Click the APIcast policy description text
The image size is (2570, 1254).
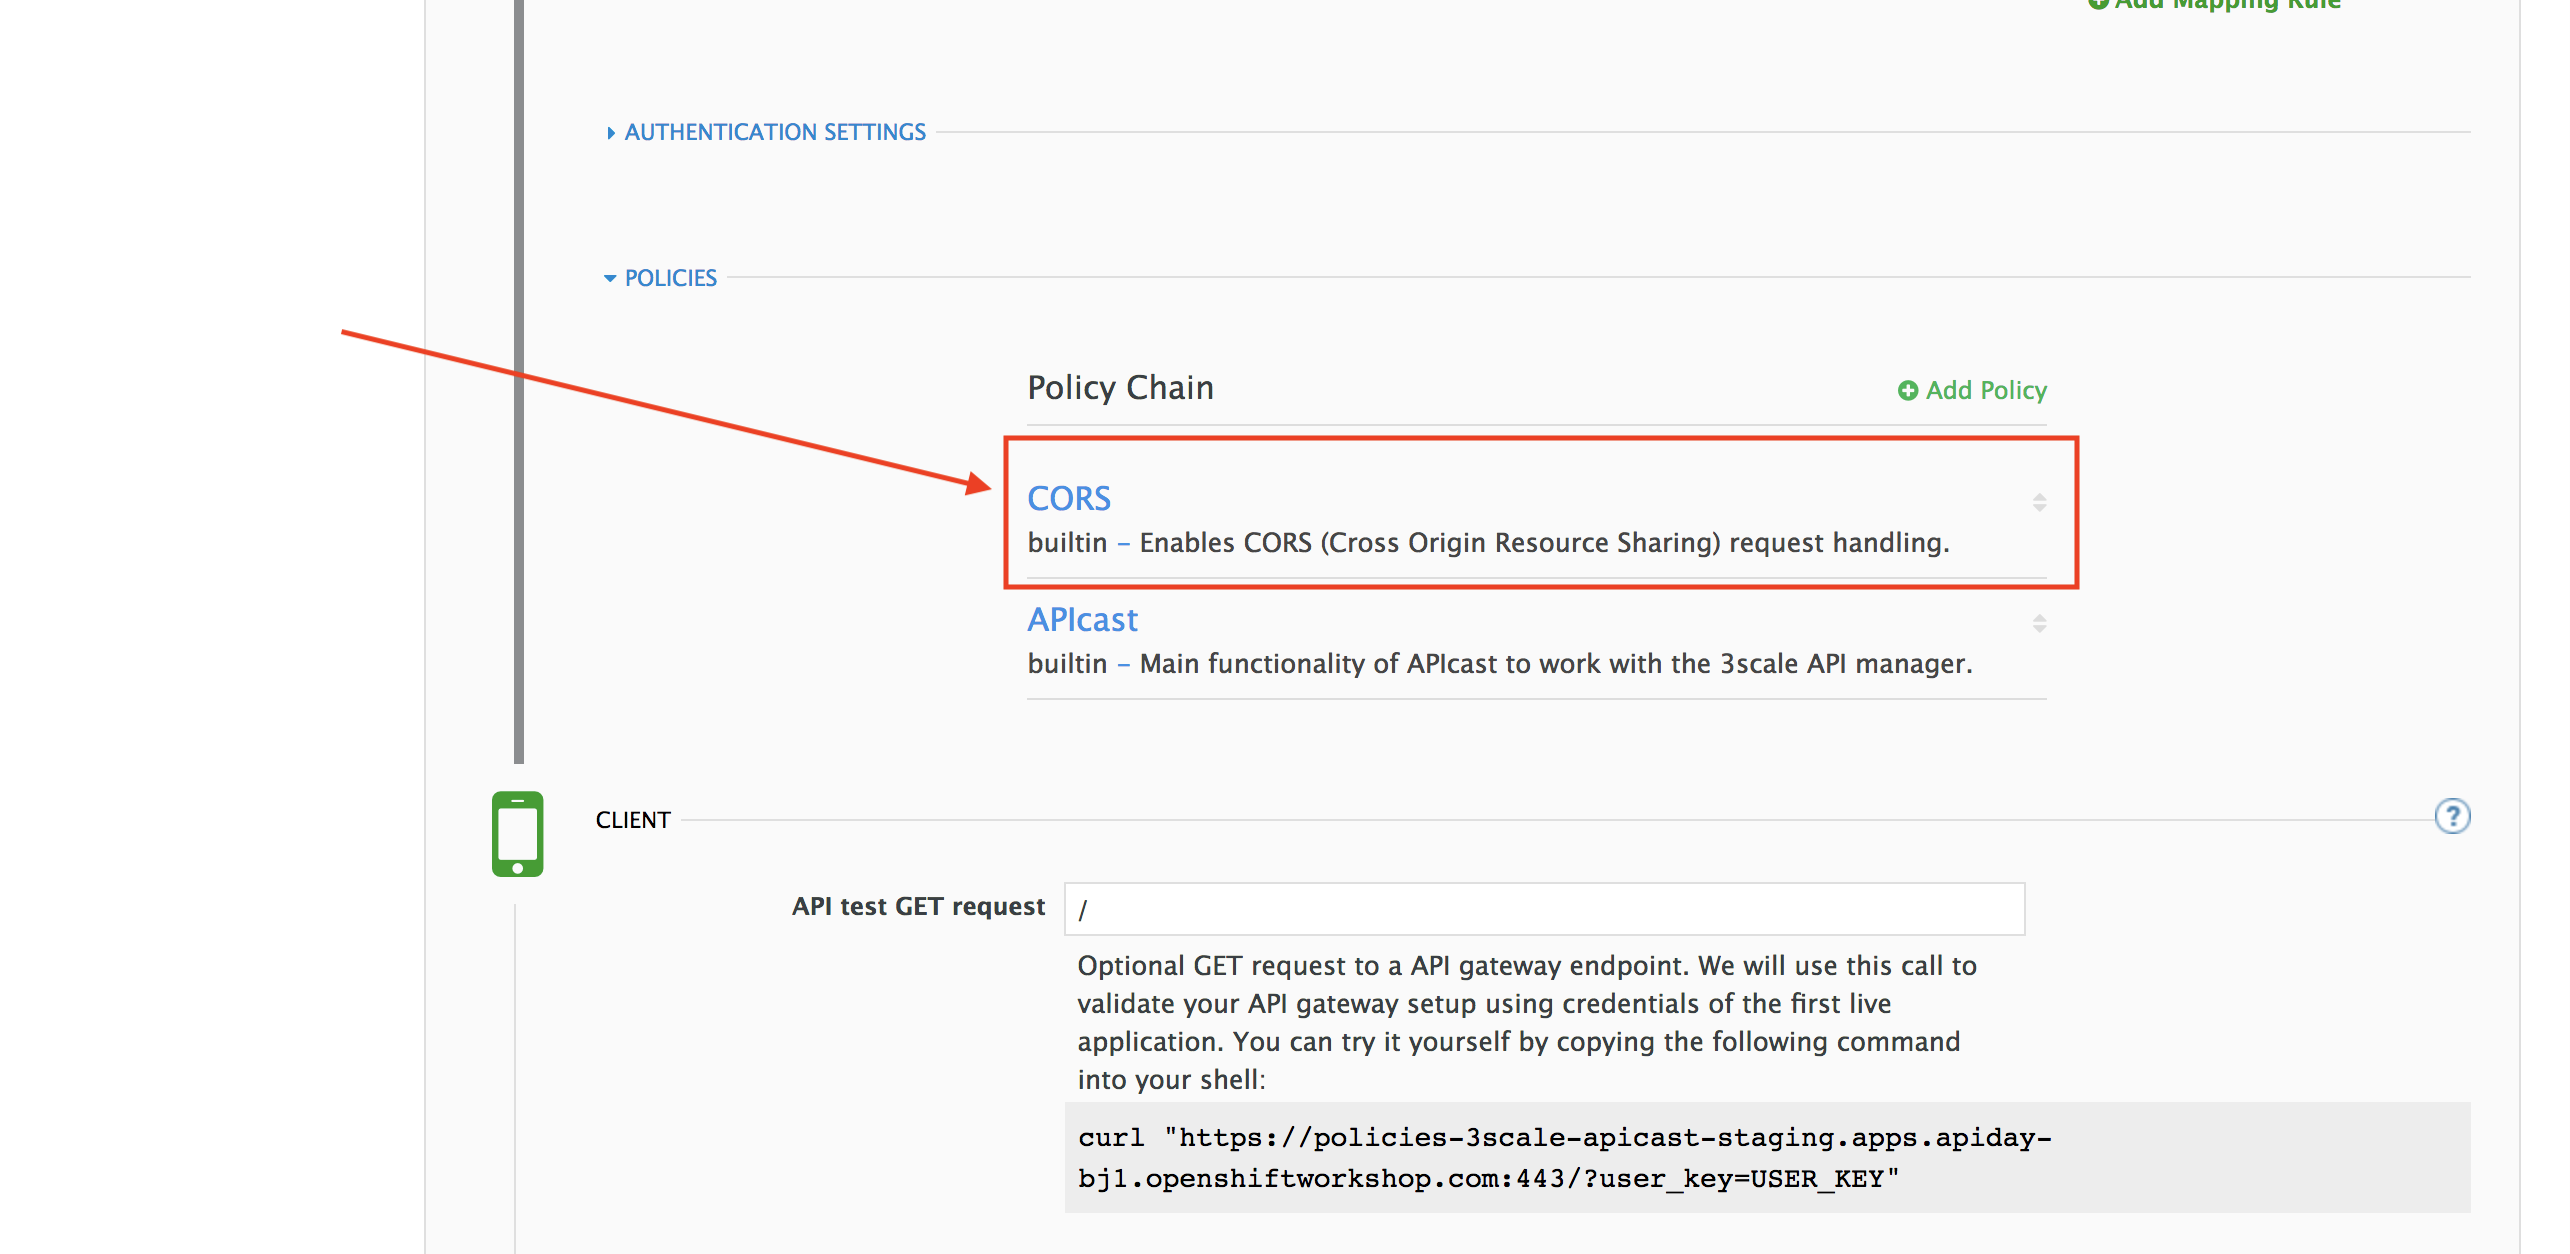pos(1500,664)
